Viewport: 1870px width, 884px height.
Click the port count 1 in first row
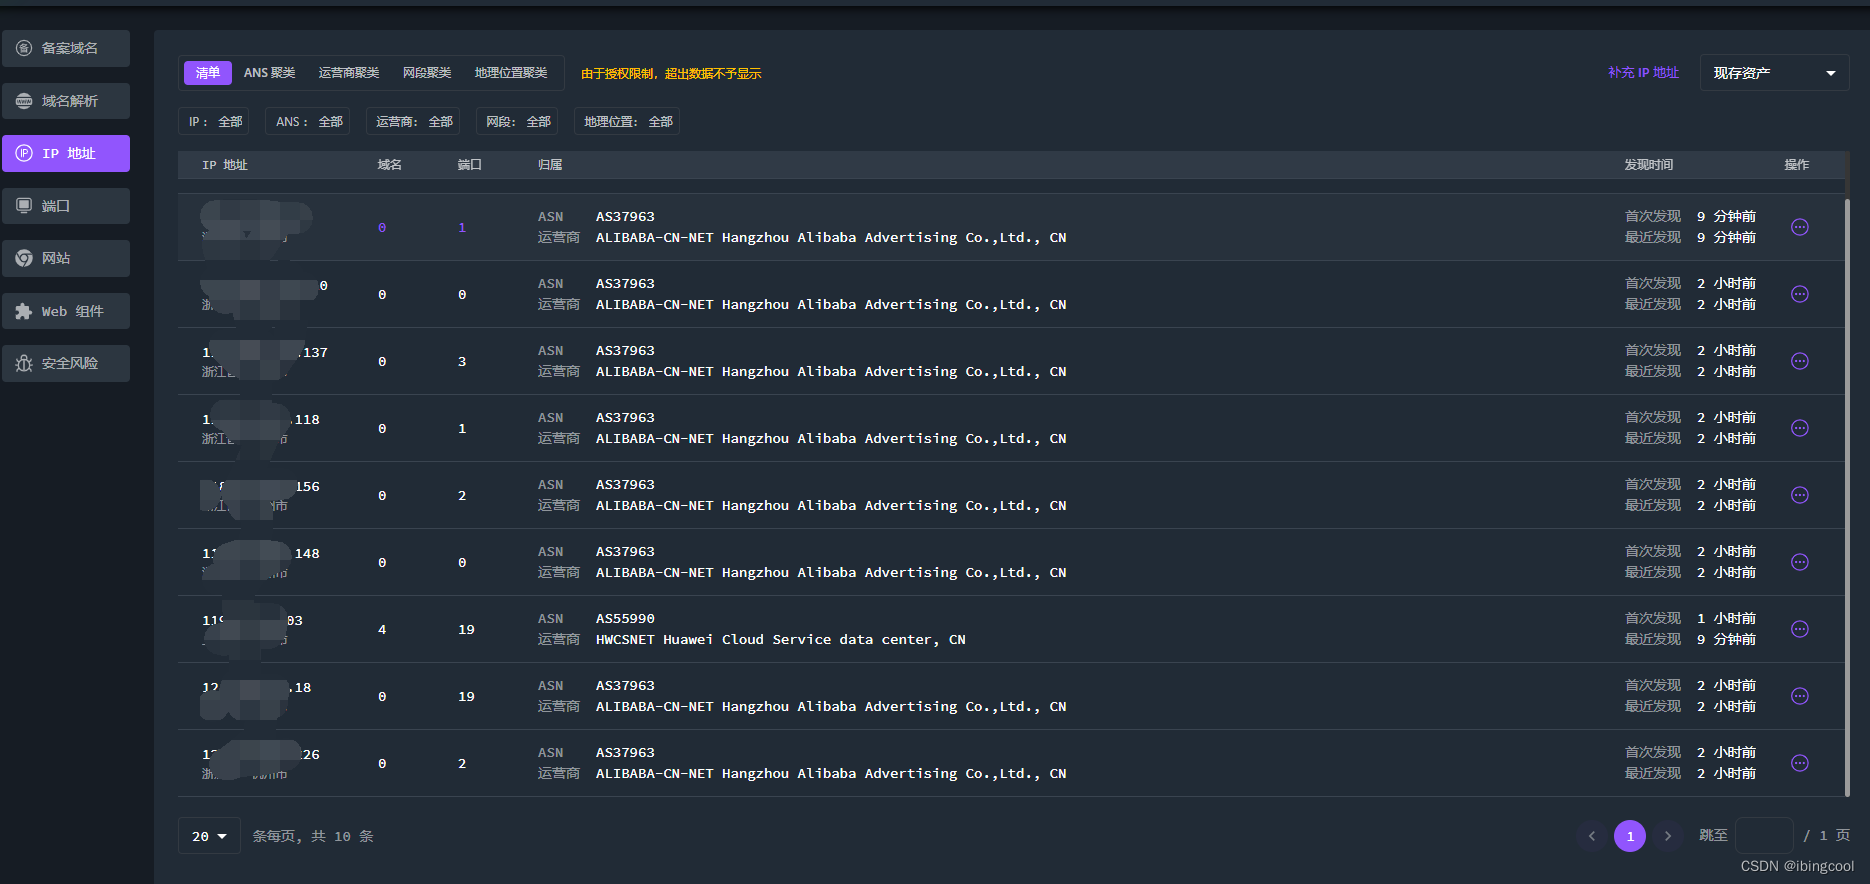462,227
